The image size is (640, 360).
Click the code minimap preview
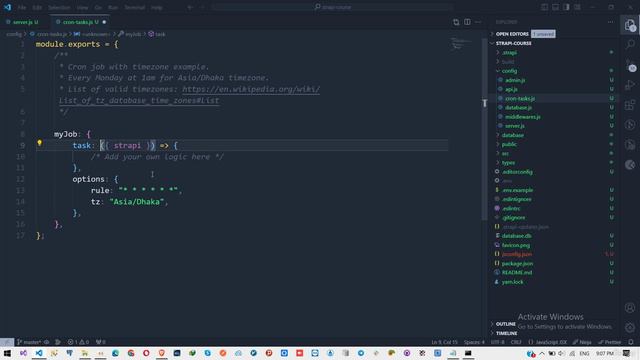tap(462, 44)
